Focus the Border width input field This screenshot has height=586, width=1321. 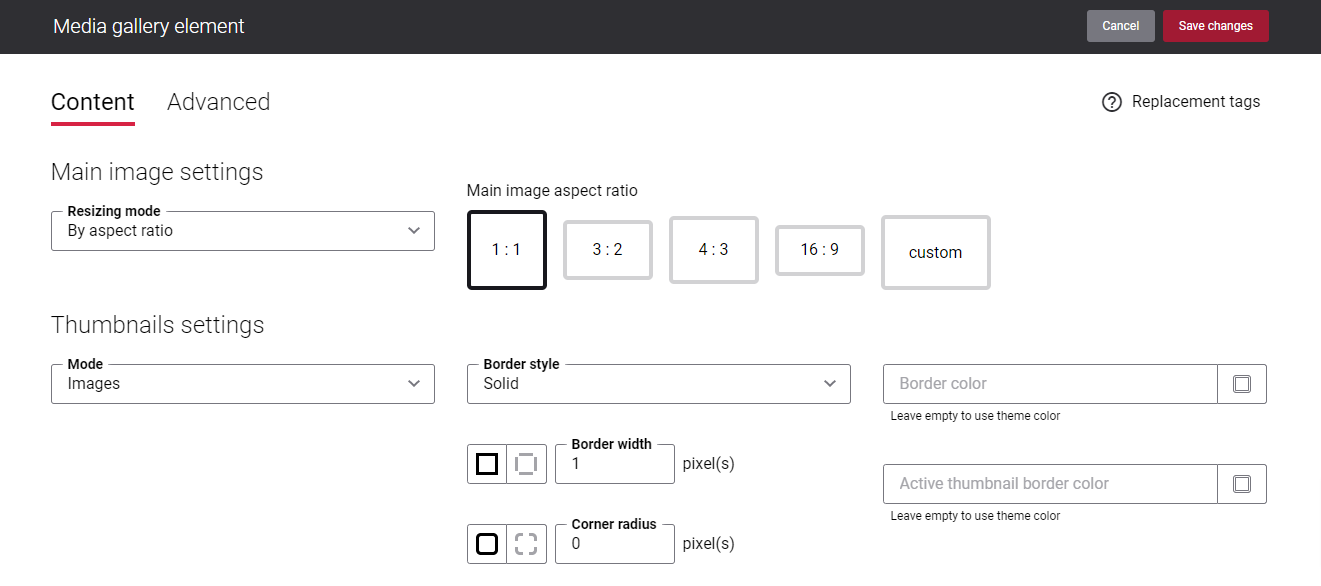pos(615,464)
